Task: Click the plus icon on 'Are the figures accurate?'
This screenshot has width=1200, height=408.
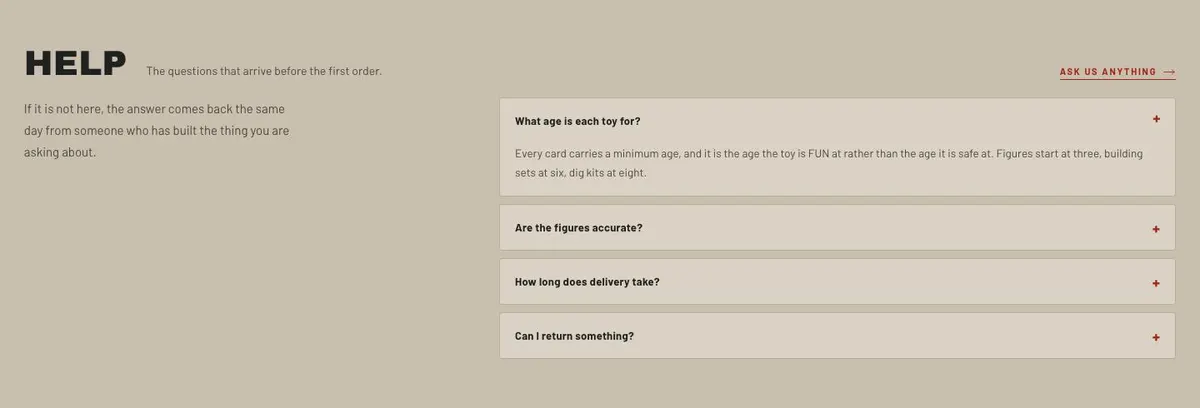Action: click(x=1156, y=229)
